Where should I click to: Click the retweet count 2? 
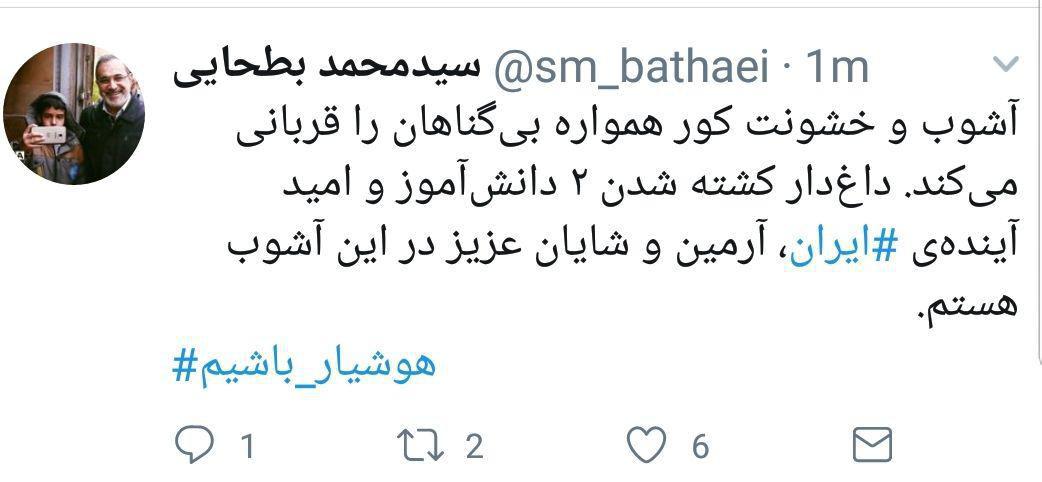click(473, 446)
